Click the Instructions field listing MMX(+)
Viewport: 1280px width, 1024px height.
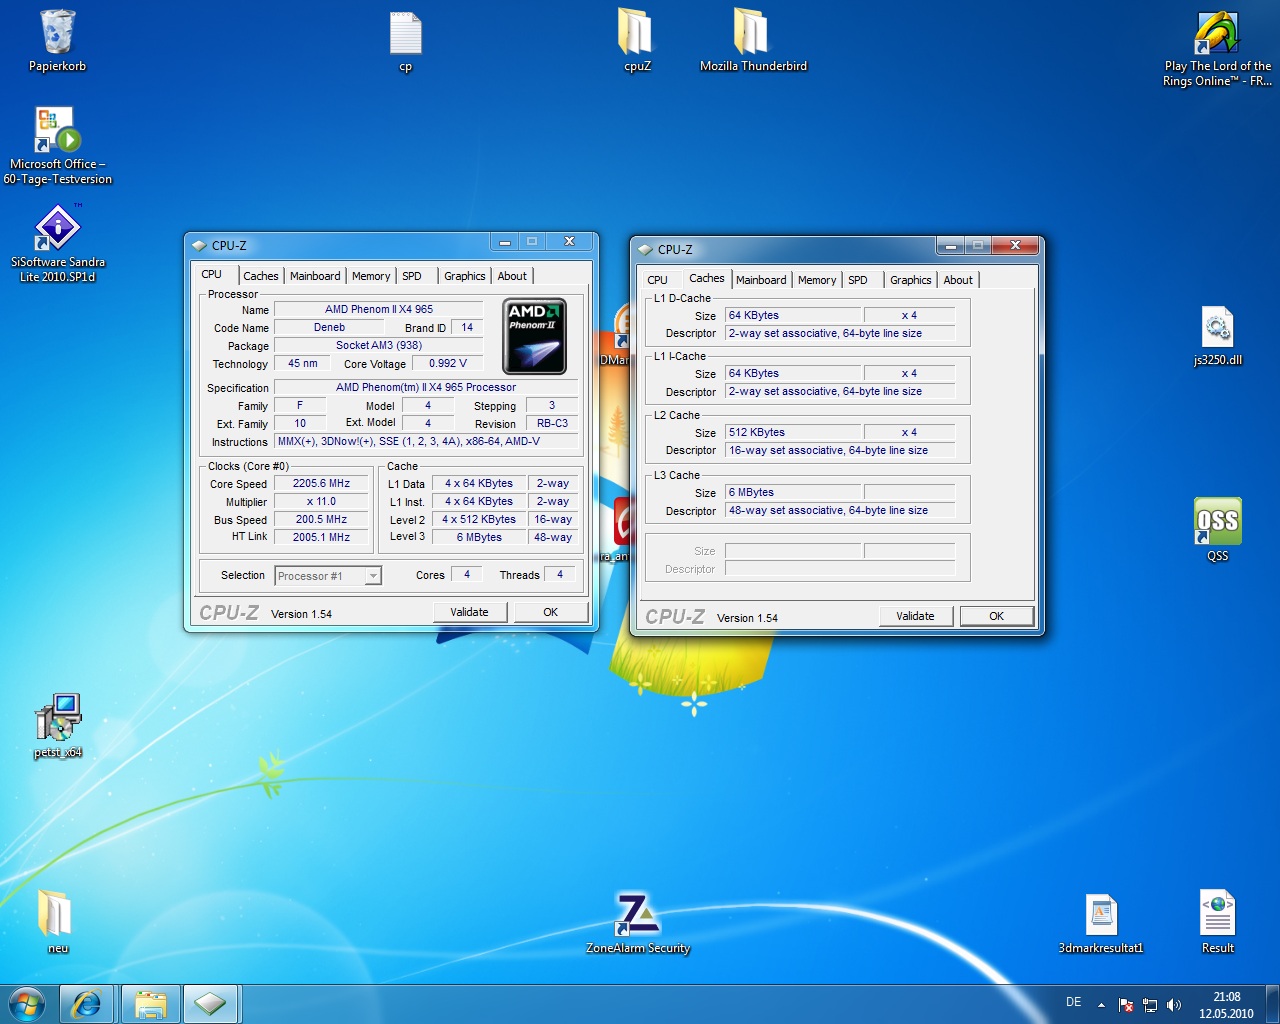point(426,442)
